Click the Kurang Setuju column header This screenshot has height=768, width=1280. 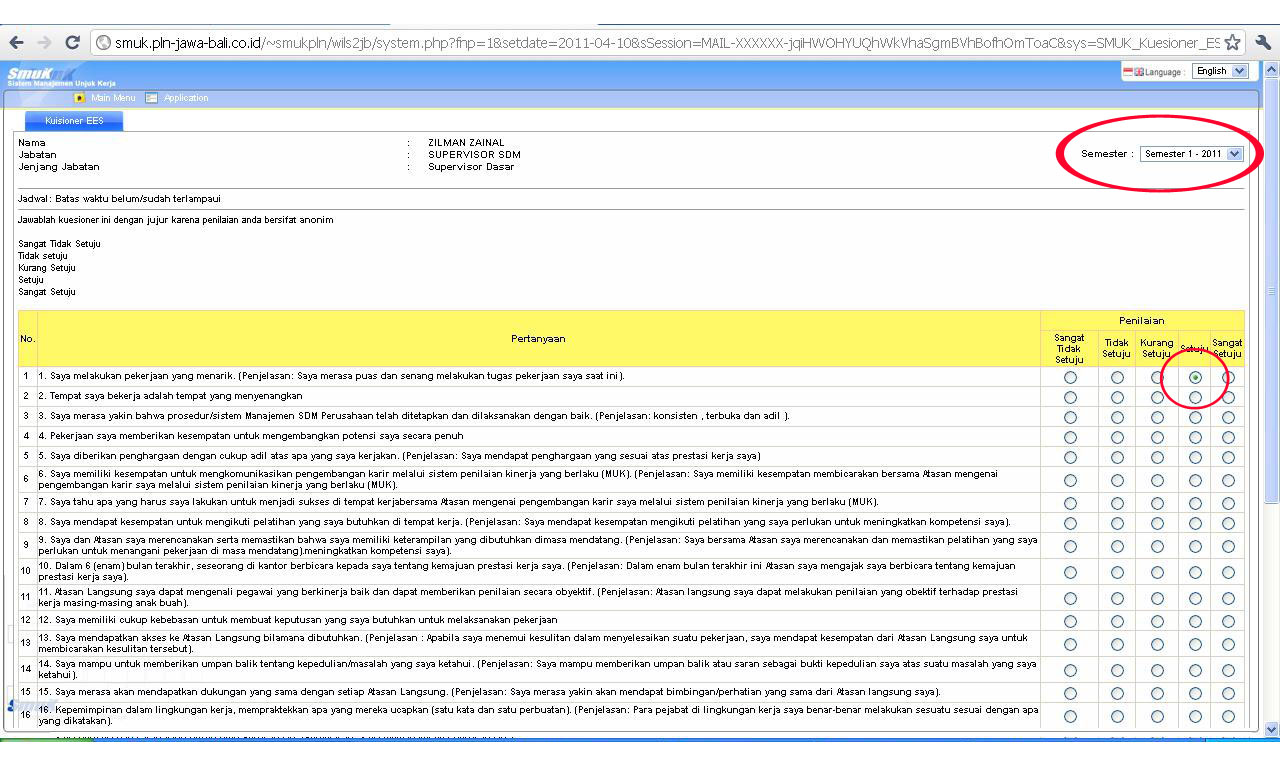pyautogui.click(x=1156, y=348)
